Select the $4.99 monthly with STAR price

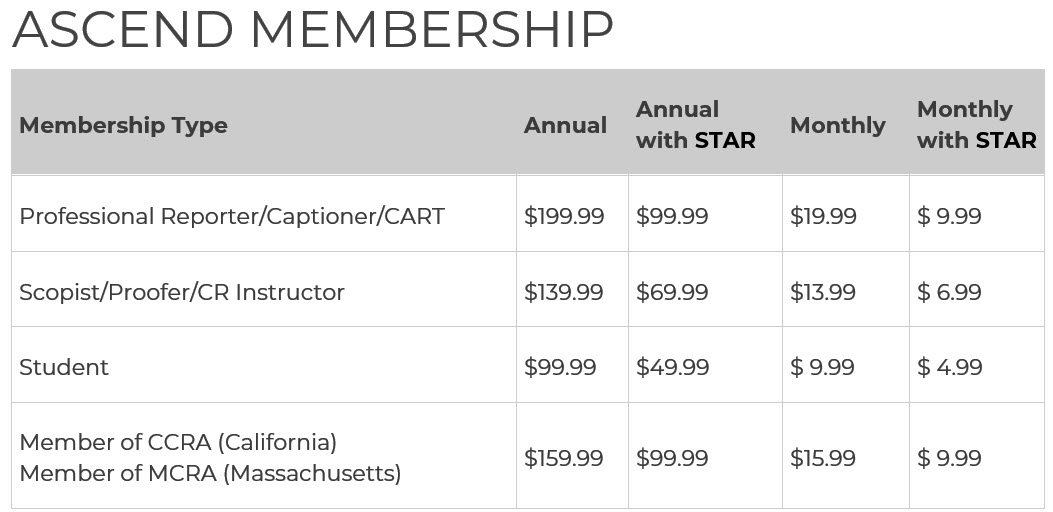click(x=950, y=368)
